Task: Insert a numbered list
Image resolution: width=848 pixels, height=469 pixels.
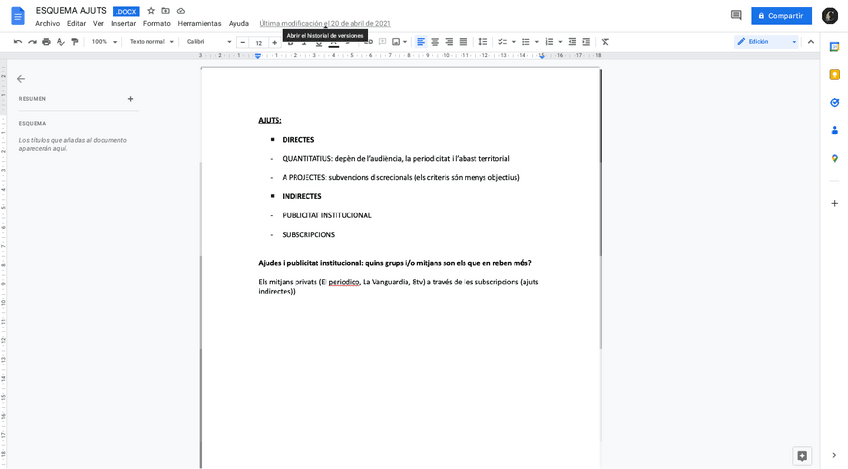Action: 549,42
